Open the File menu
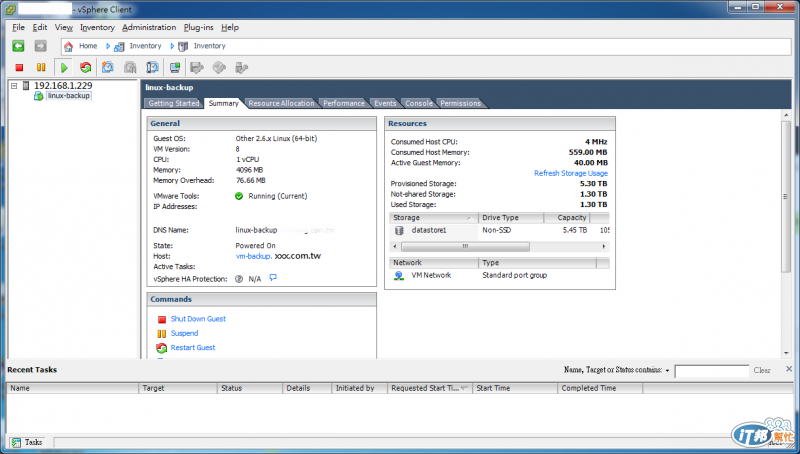Viewport: 800px width, 454px height. pos(18,28)
